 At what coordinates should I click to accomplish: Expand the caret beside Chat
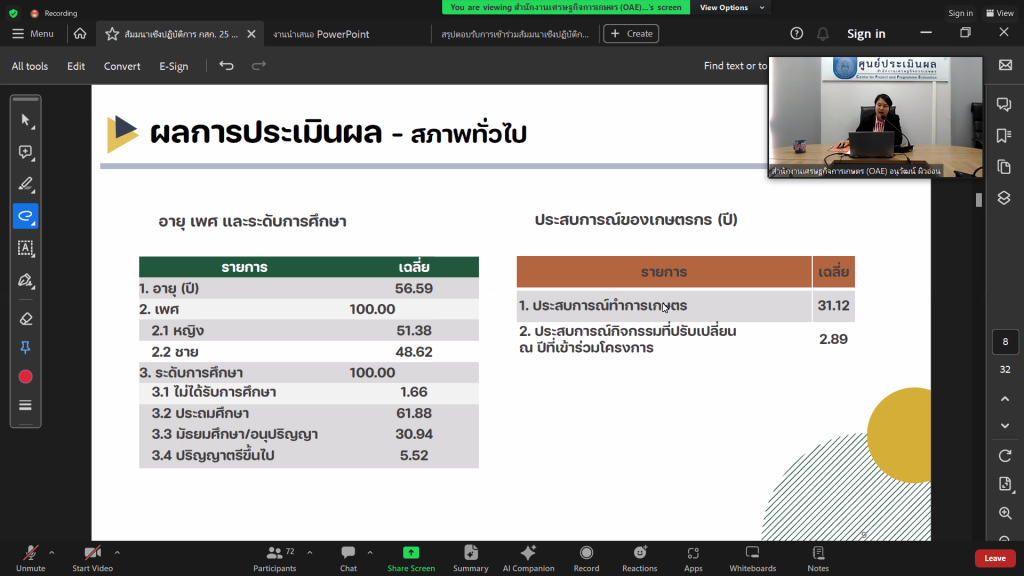click(x=370, y=553)
